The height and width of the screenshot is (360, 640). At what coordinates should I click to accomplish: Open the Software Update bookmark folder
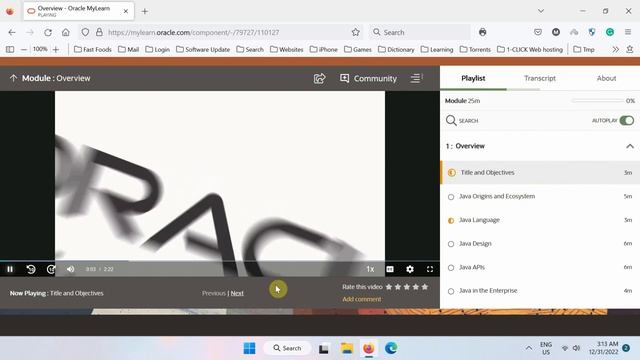click(203, 49)
